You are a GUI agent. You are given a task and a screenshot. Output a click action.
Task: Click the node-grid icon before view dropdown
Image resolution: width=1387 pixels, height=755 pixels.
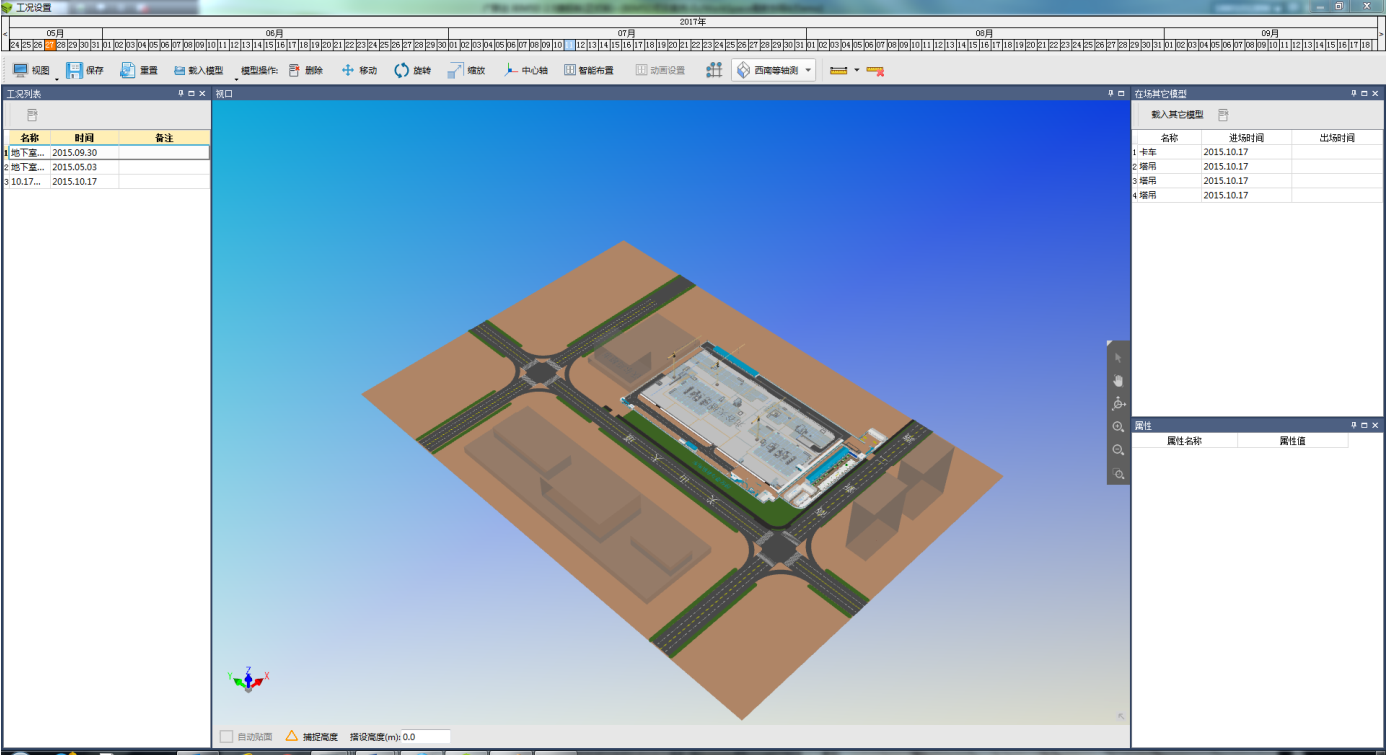click(714, 70)
